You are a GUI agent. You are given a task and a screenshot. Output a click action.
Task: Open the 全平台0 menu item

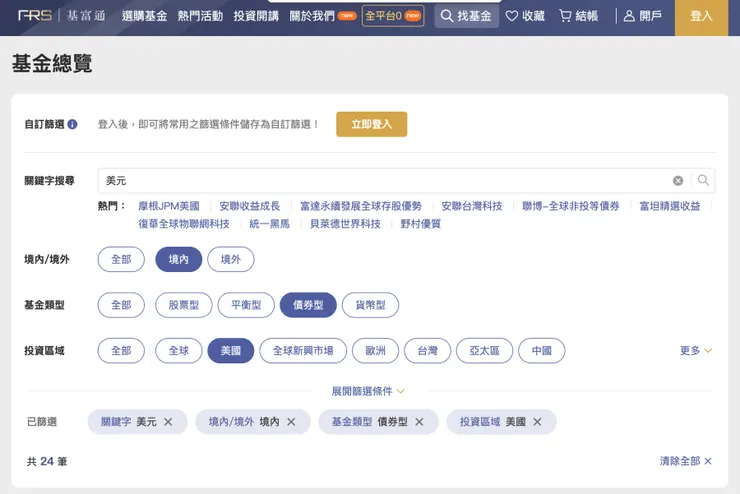point(393,16)
